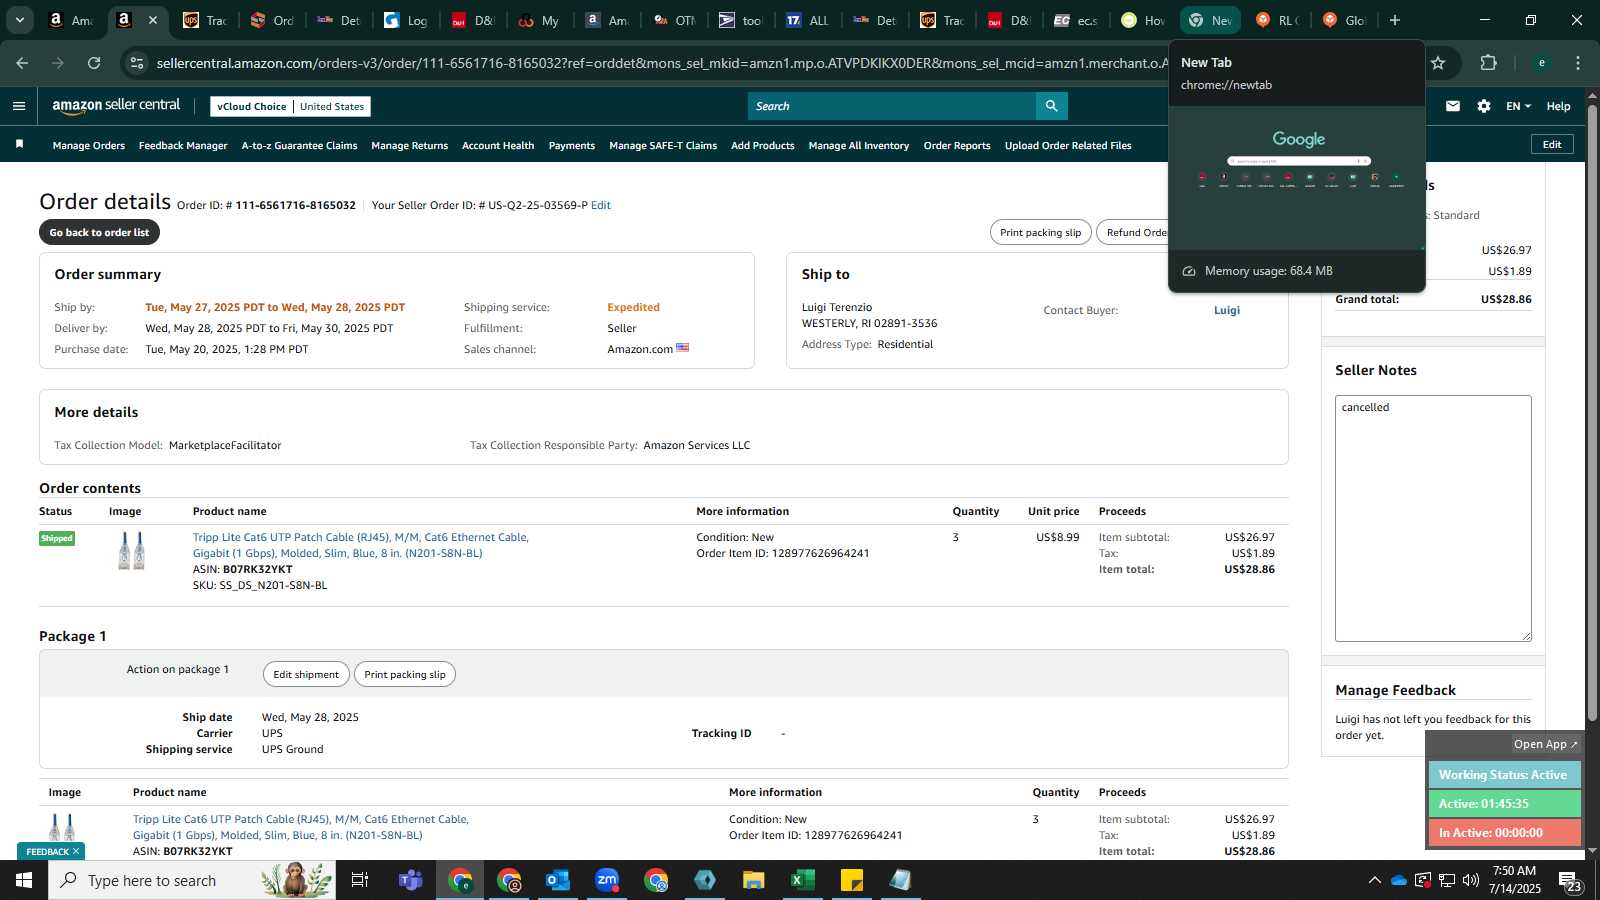Click Edit button on the bookmarks bar
The image size is (1600, 900).
coord(1552,144)
